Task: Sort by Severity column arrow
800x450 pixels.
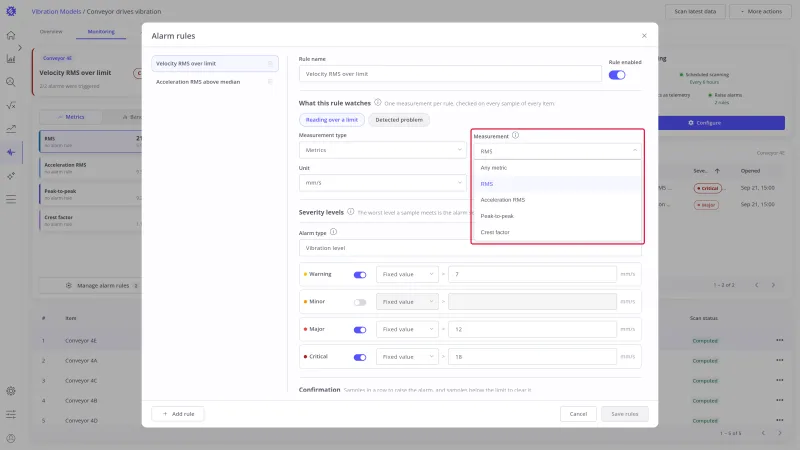Action: (717, 171)
